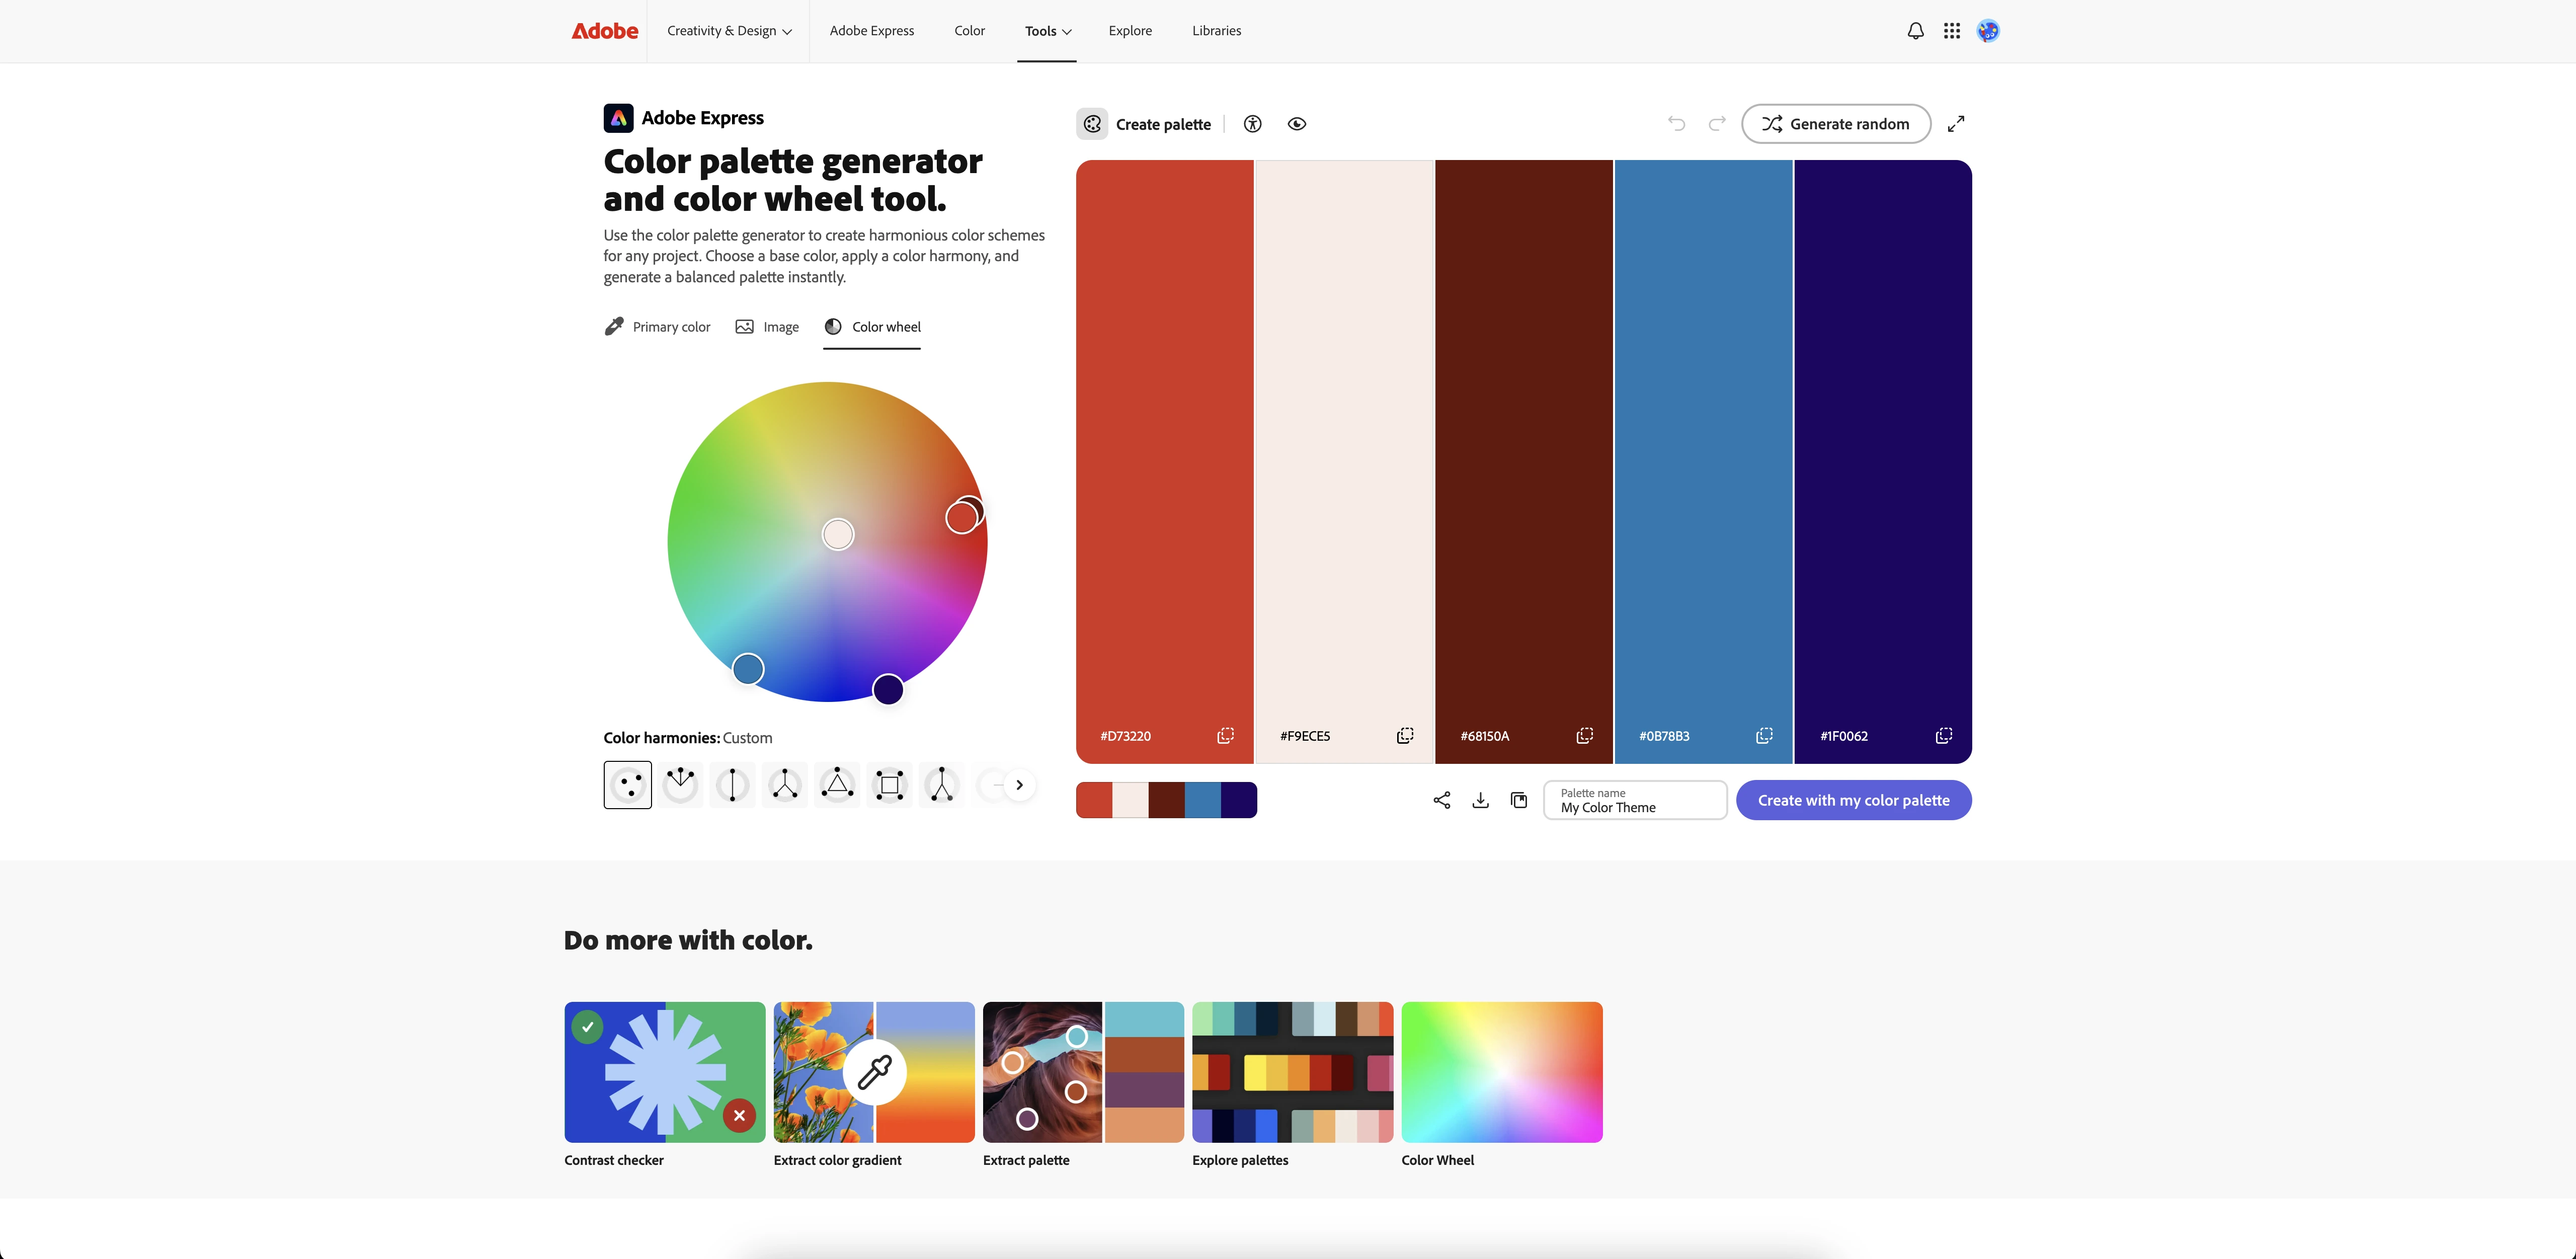
Task: Open the Color Wheel thumbnail
Action: [1502, 1072]
